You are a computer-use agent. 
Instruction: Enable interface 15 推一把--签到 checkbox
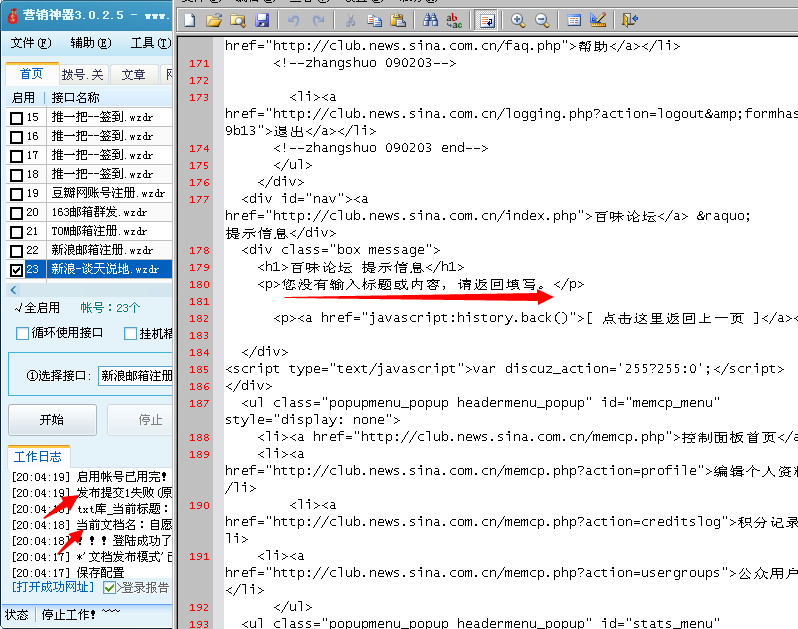point(16,118)
